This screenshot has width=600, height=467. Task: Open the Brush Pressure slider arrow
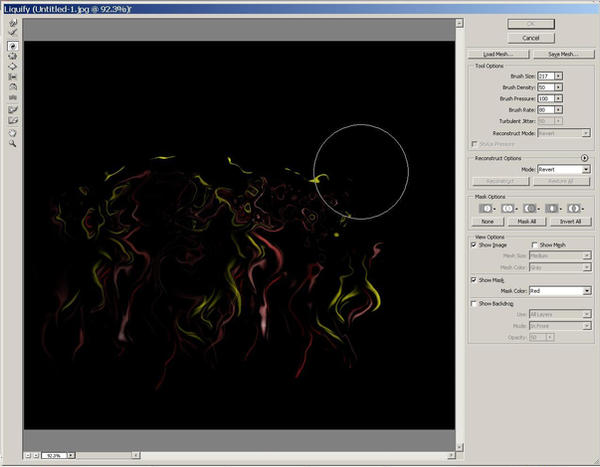[x=558, y=99]
